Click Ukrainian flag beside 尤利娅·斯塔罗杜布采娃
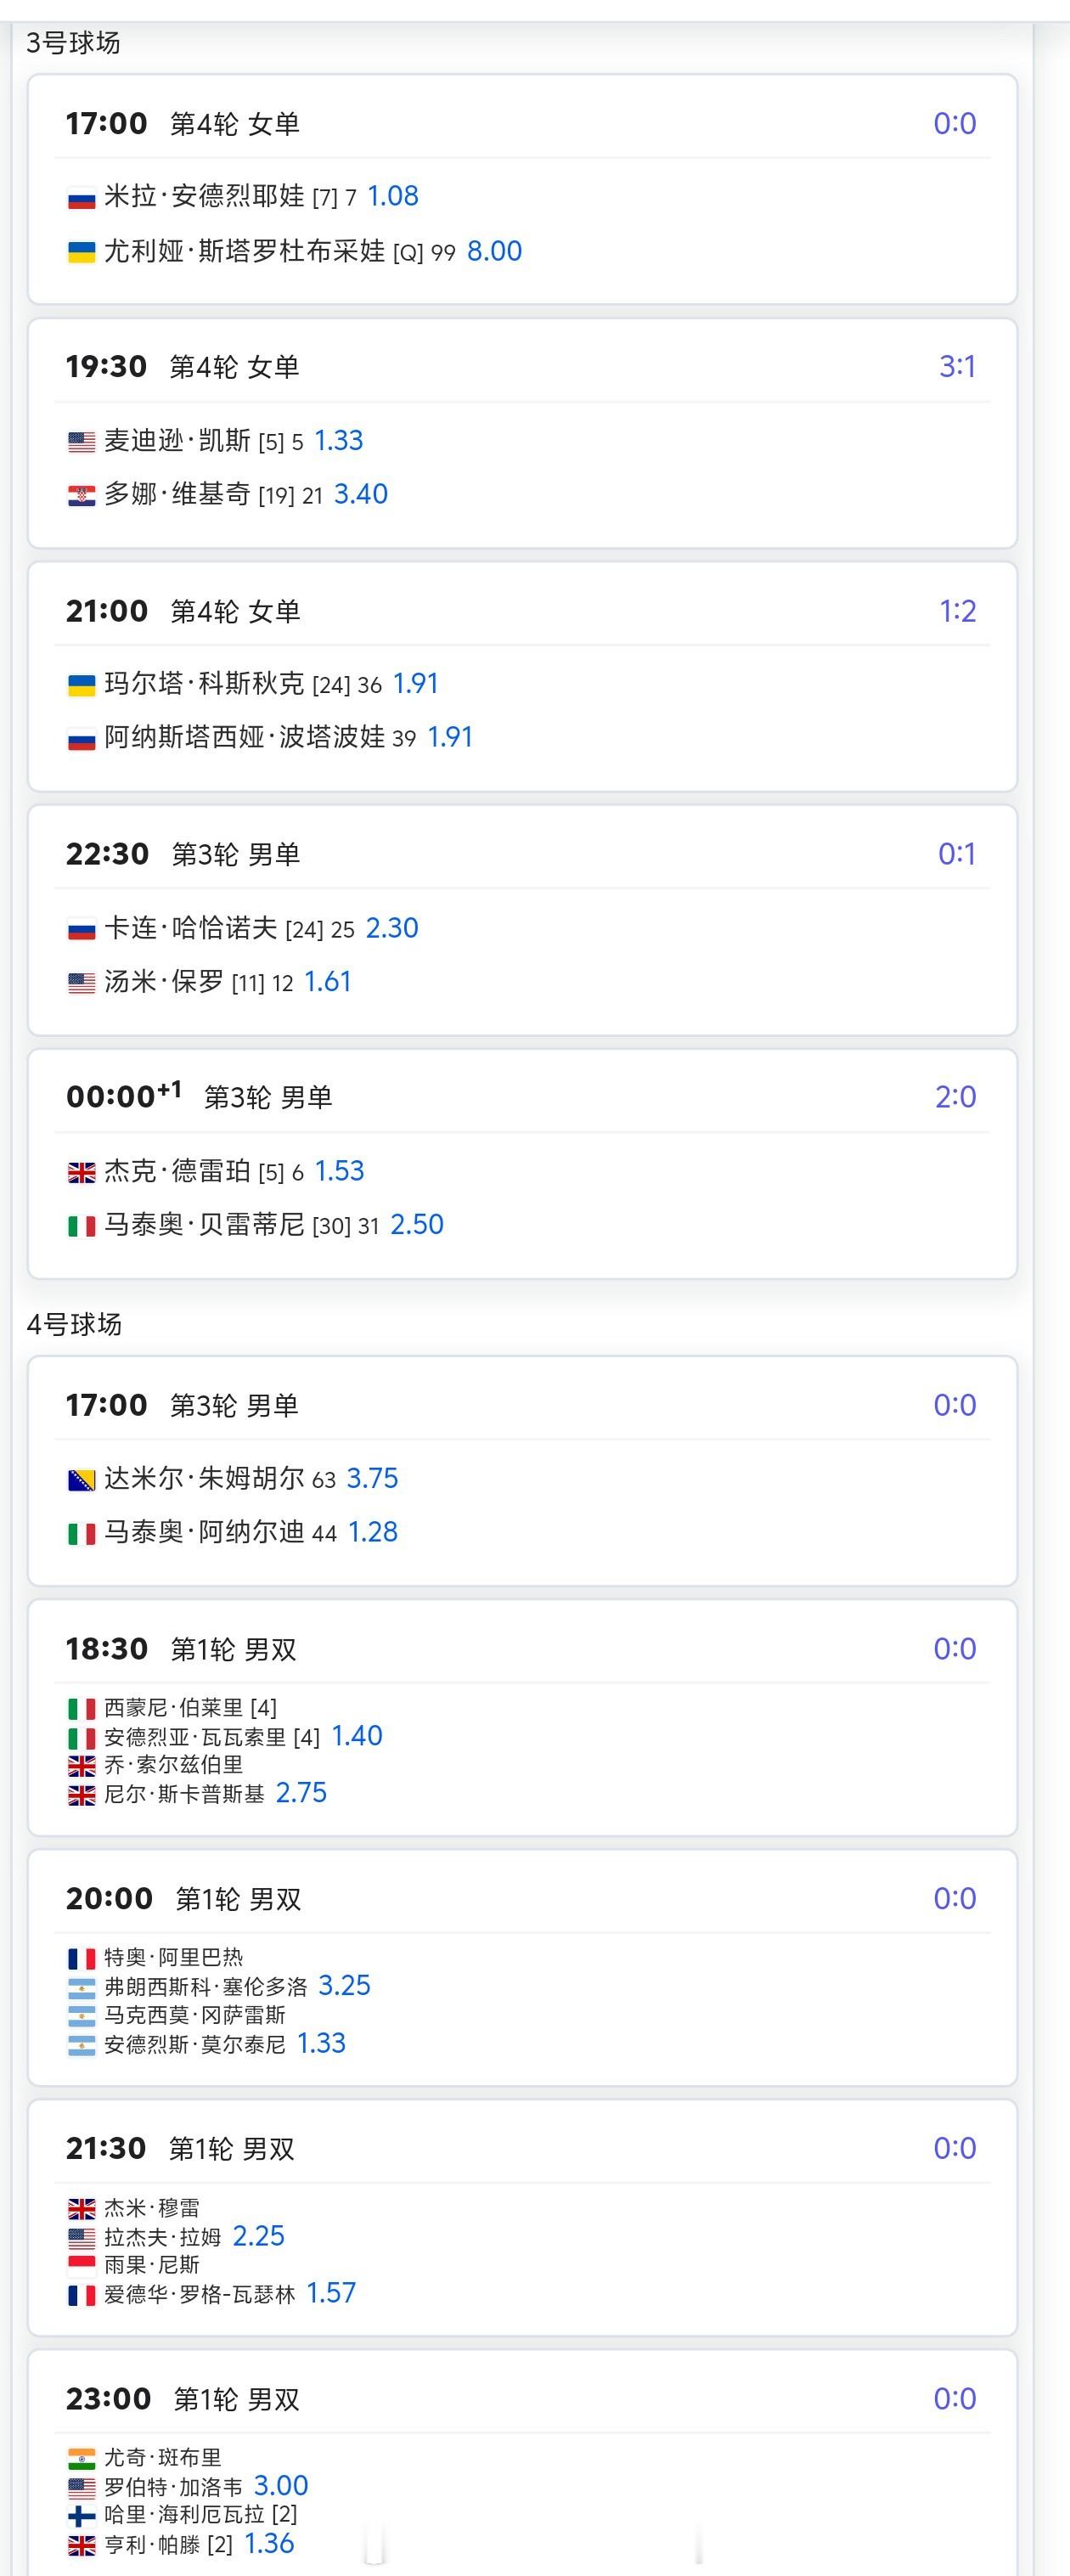Image resolution: width=1070 pixels, height=2576 pixels. pyautogui.click(x=81, y=252)
